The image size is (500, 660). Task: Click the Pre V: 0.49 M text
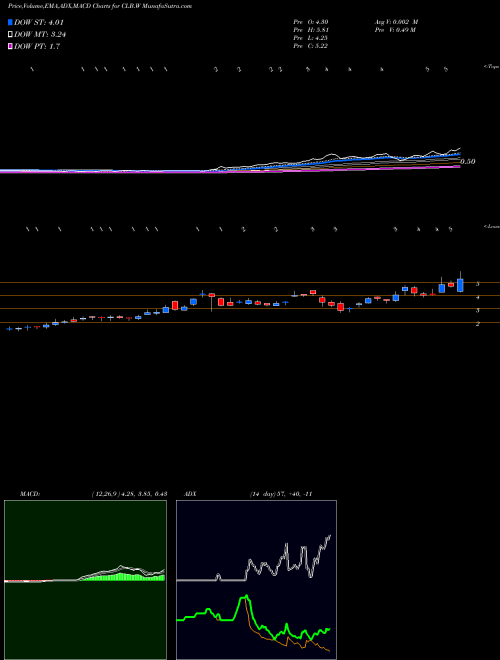pos(394,30)
